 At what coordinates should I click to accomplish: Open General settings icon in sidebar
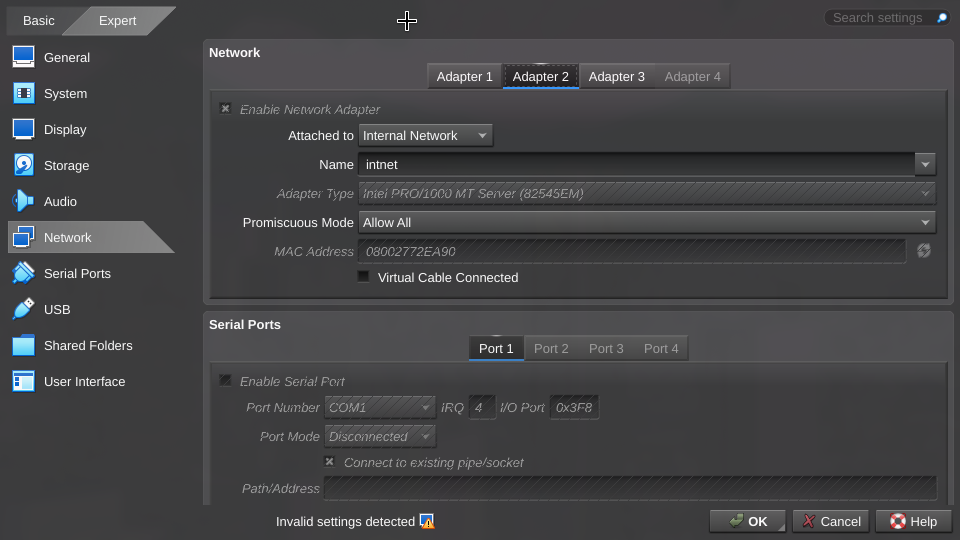[x=23, y=57]
